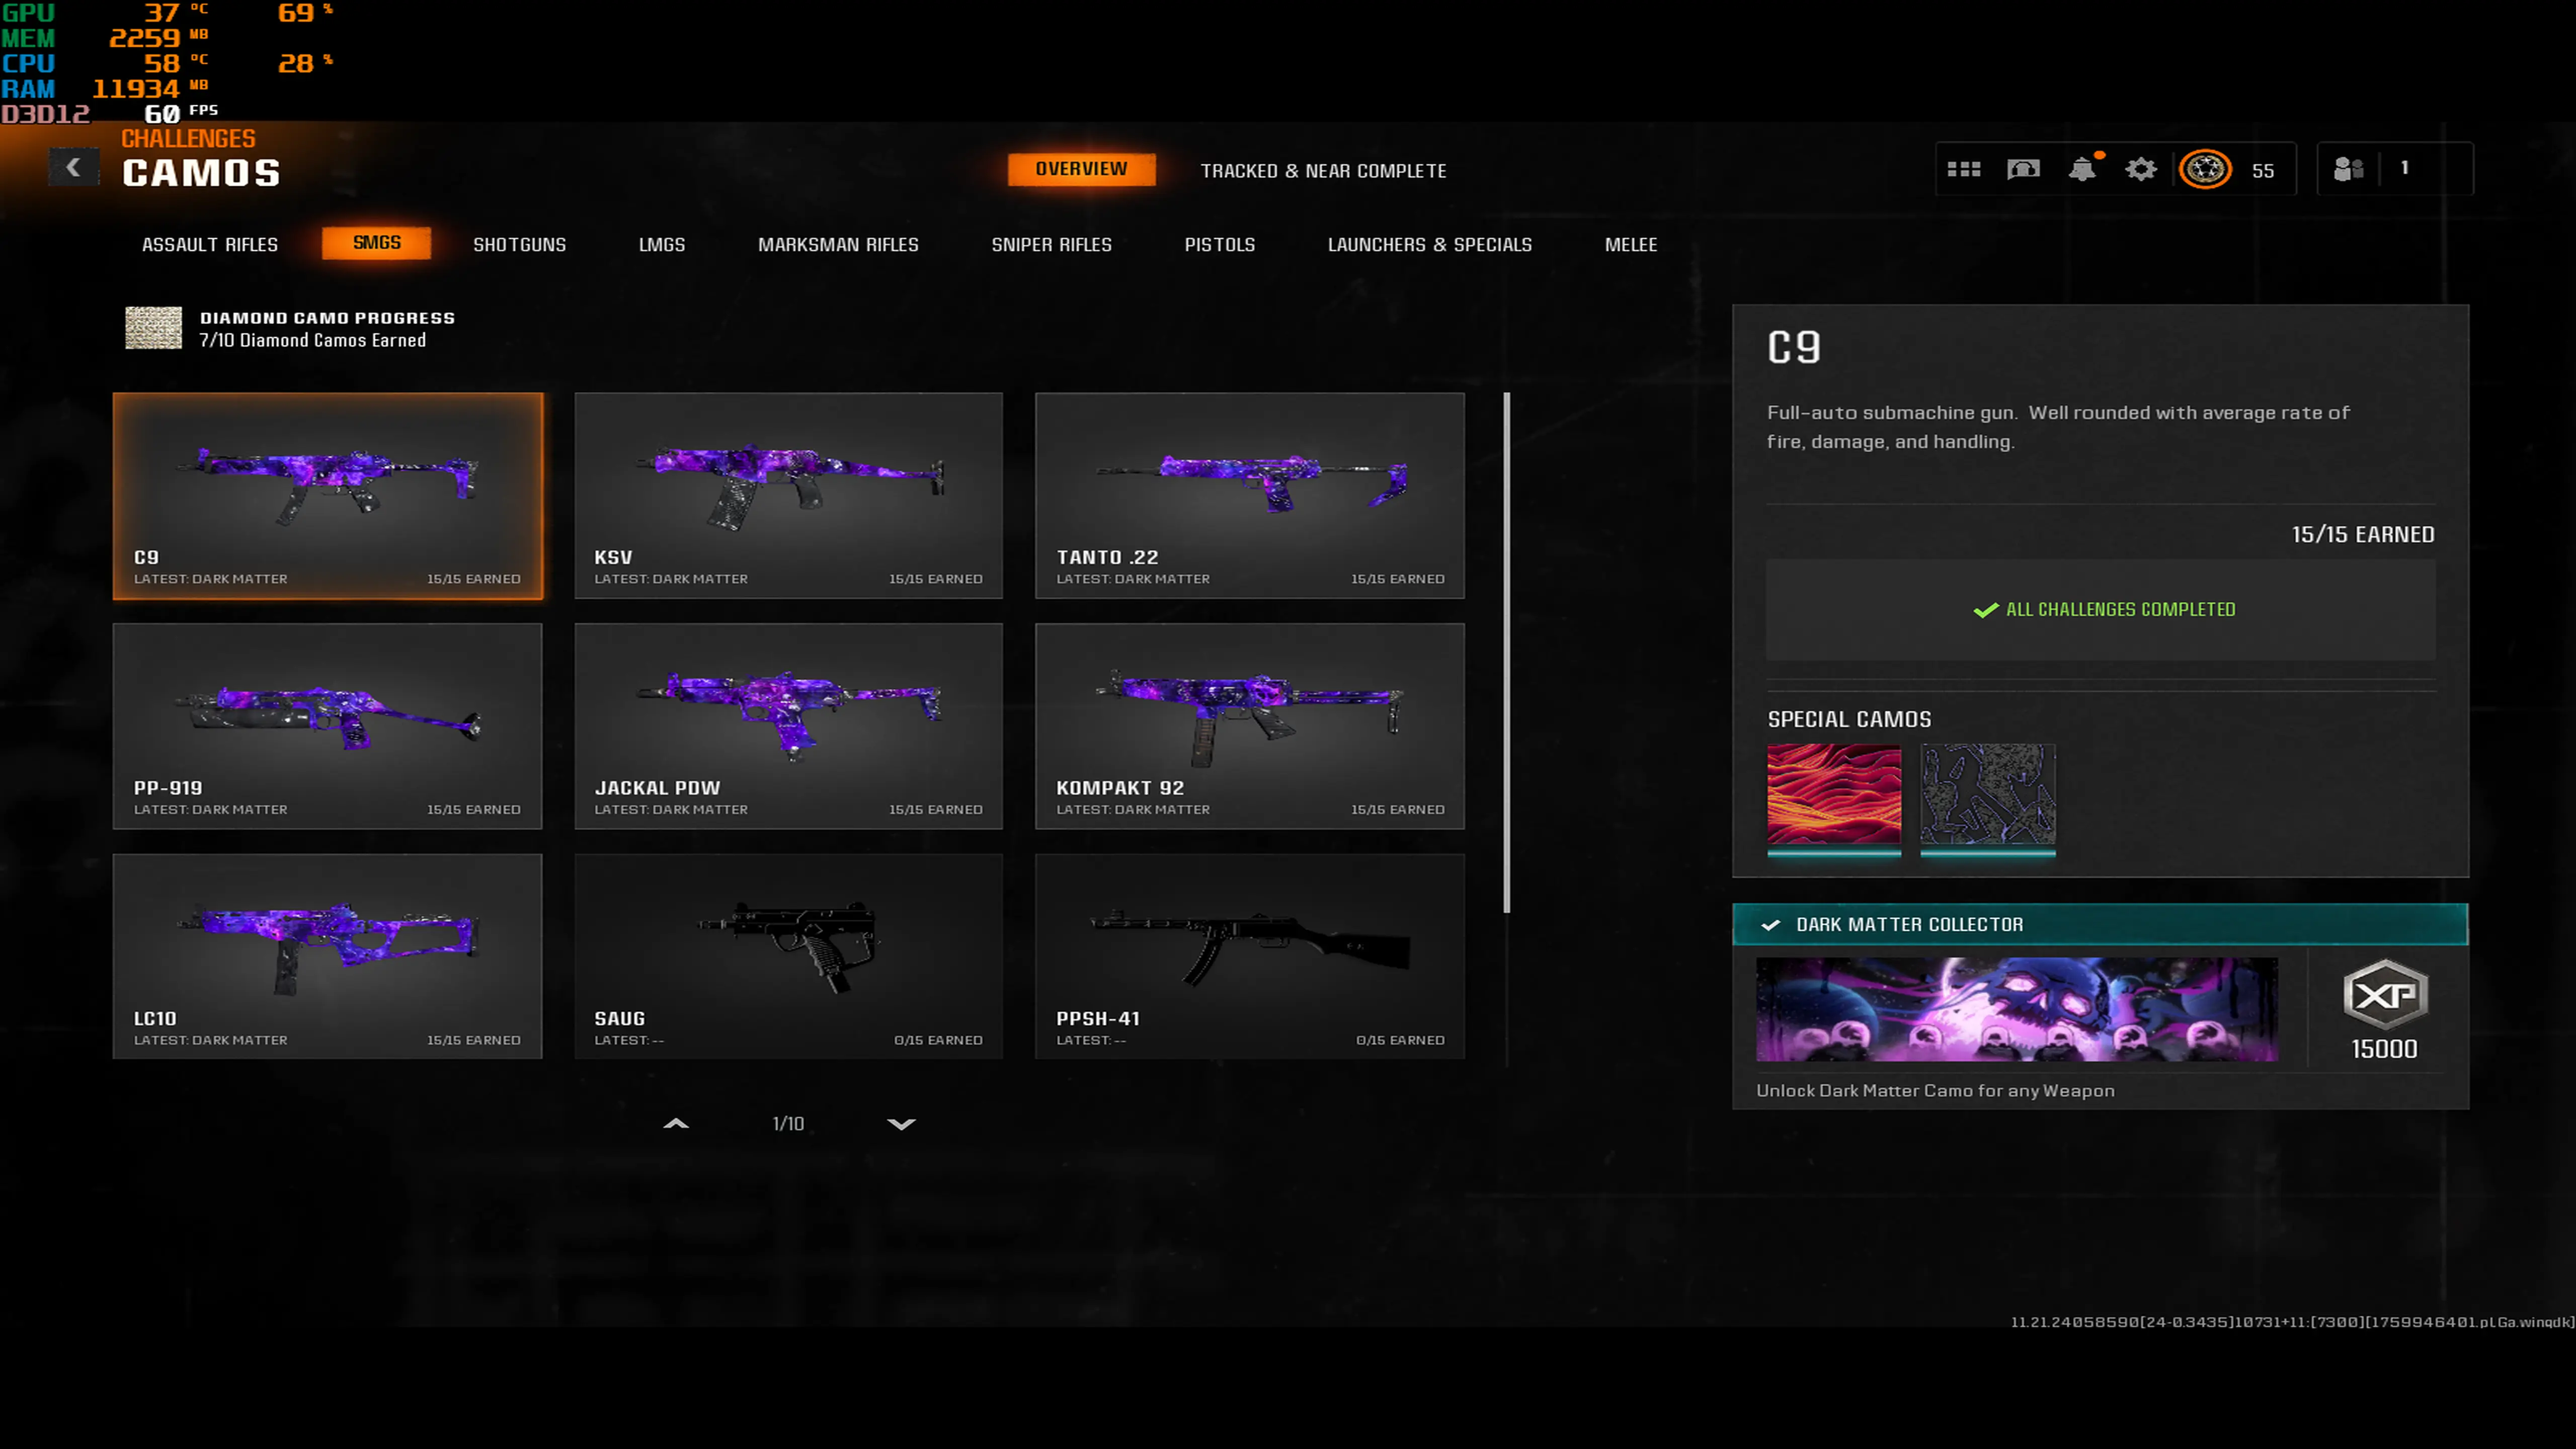The width and height of the screenshot is (2576, 1449).
Task: Click the XP reward icon
Action: pyautogui.click(x=2385, y=996)
